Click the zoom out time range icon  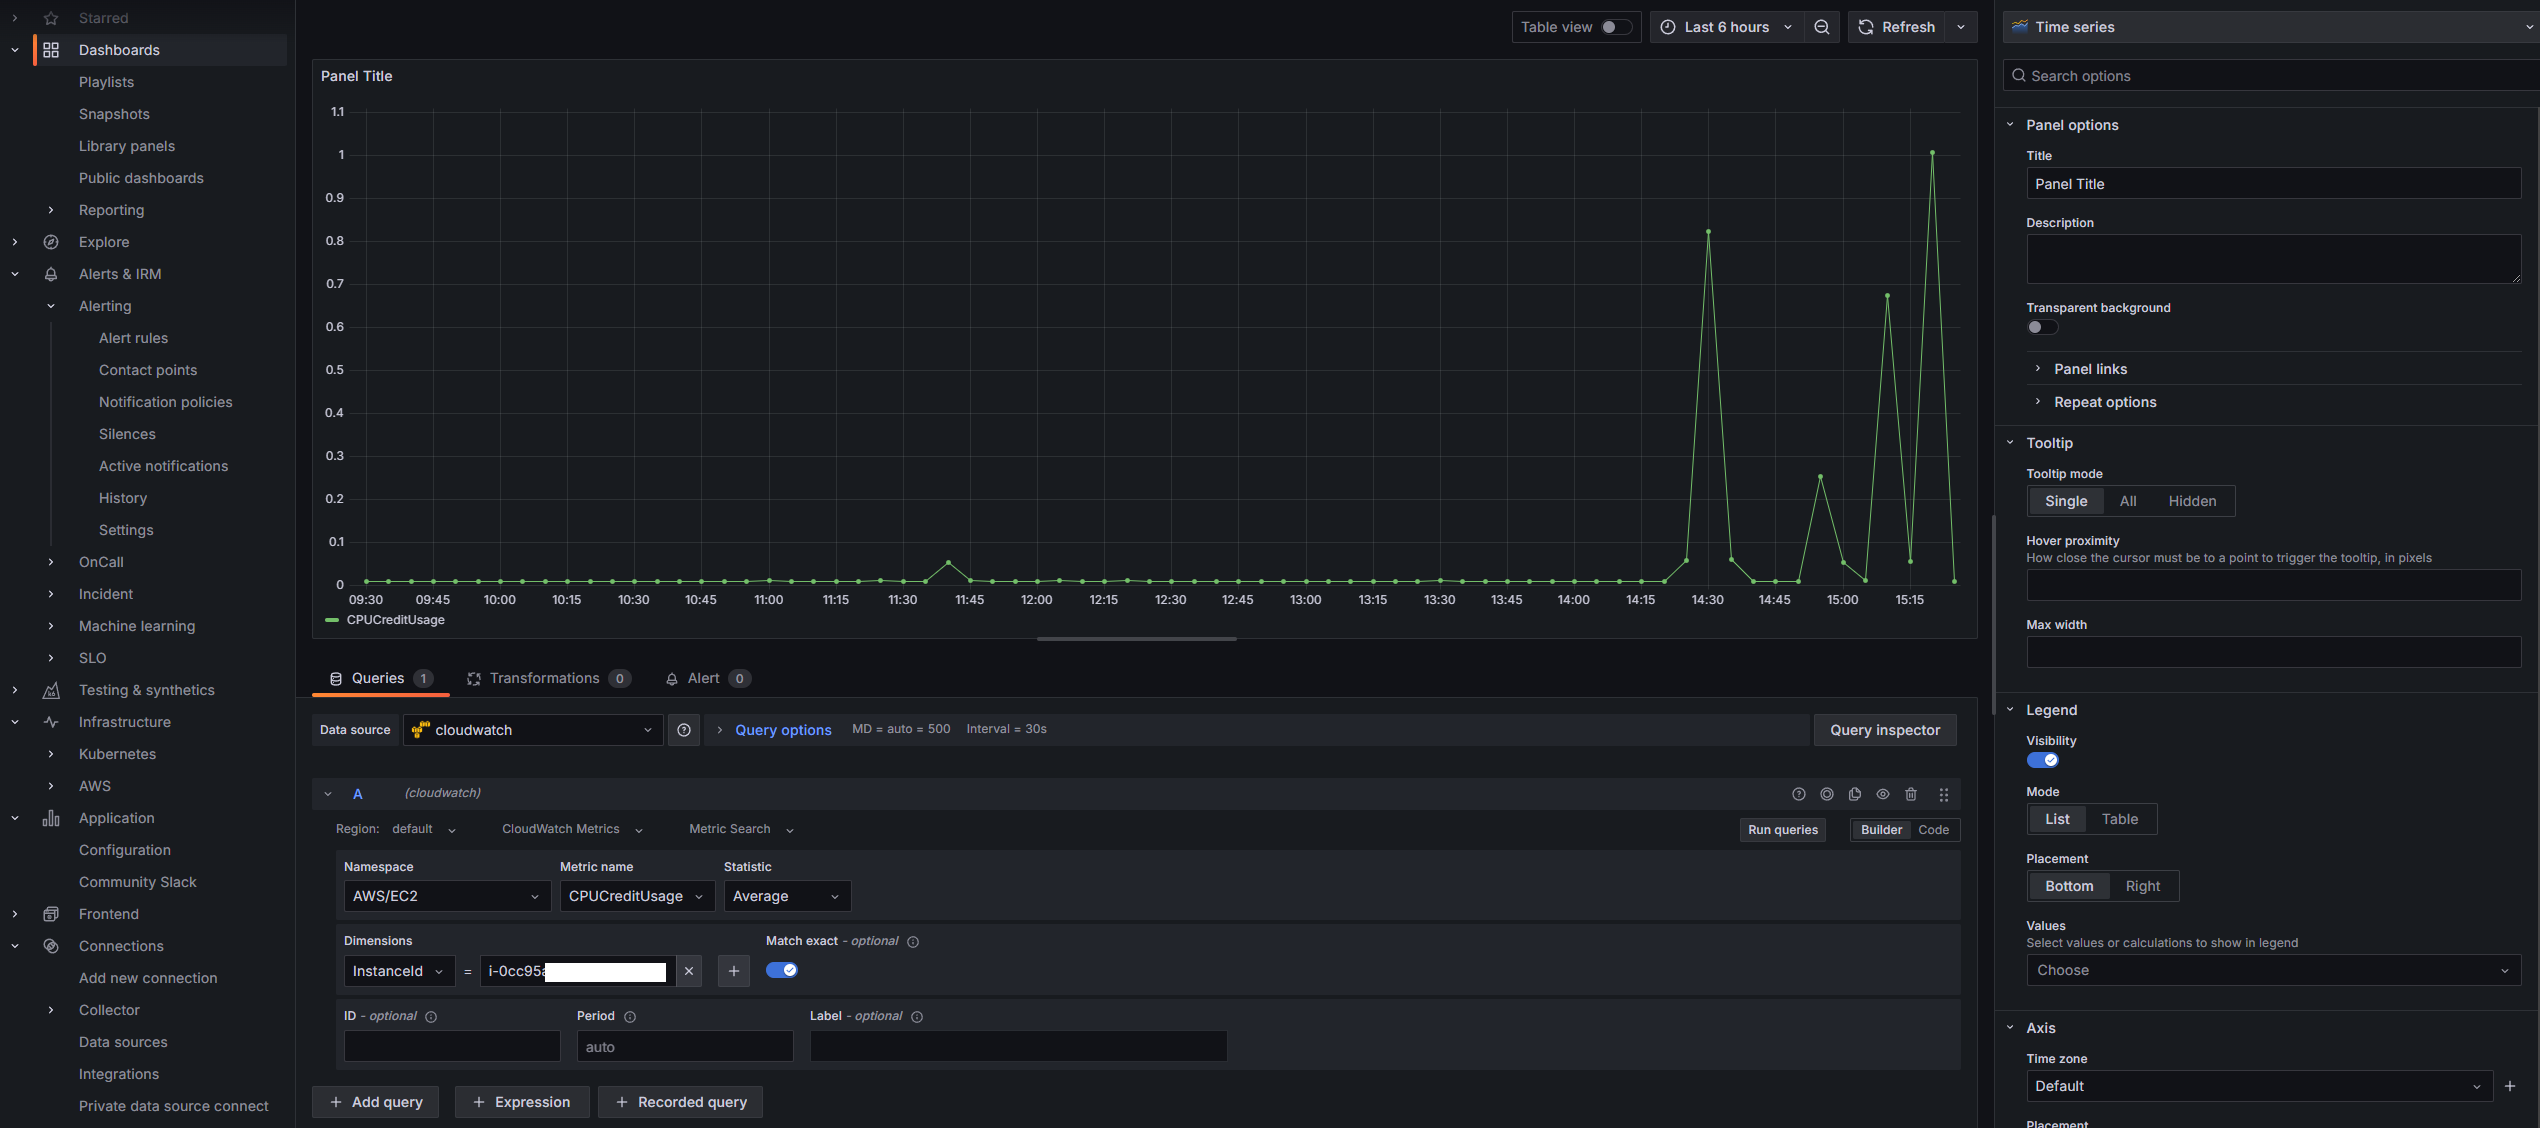click(1822, 27)
